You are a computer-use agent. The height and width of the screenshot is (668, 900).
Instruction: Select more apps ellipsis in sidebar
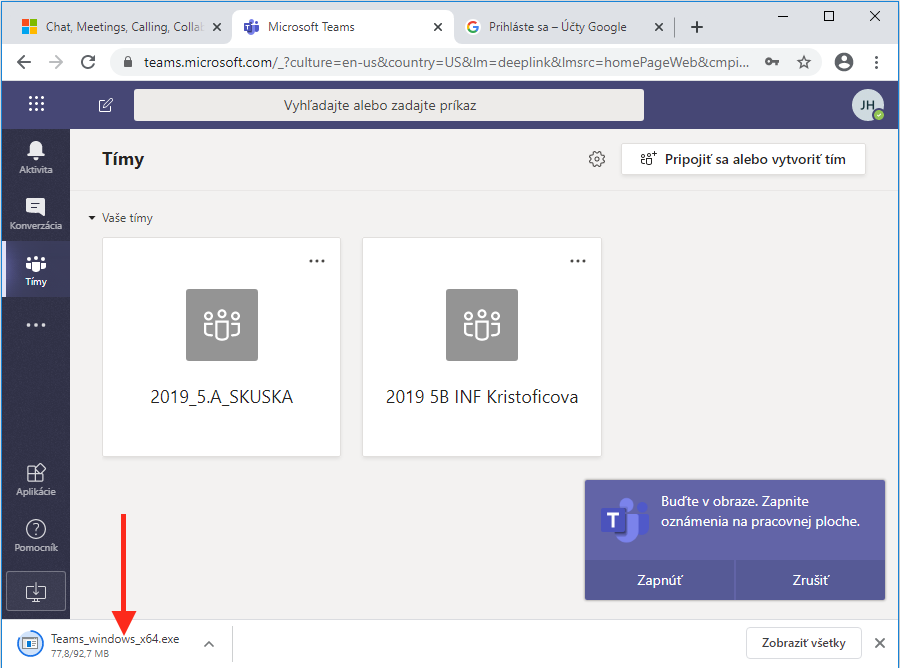36,325
